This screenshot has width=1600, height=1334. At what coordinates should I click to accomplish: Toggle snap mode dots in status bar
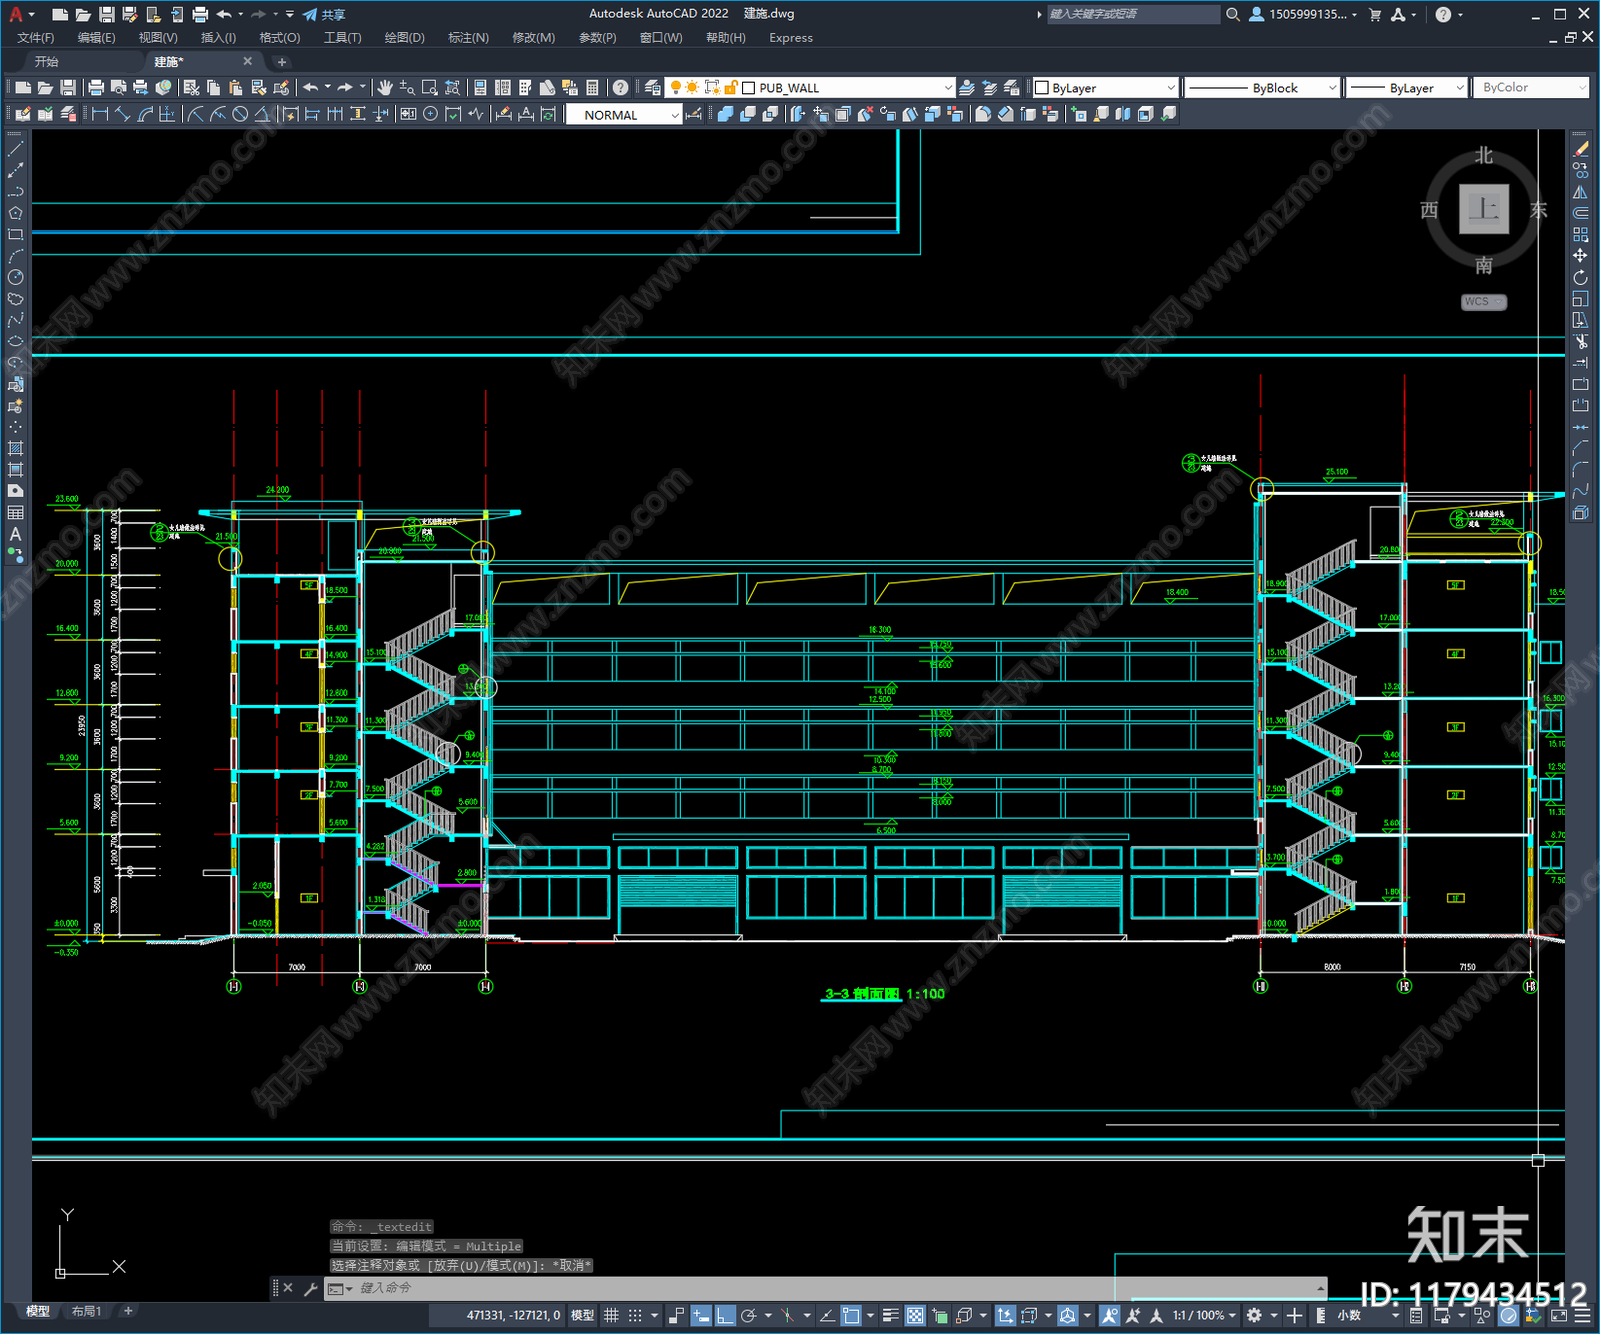coord(635,1315)
